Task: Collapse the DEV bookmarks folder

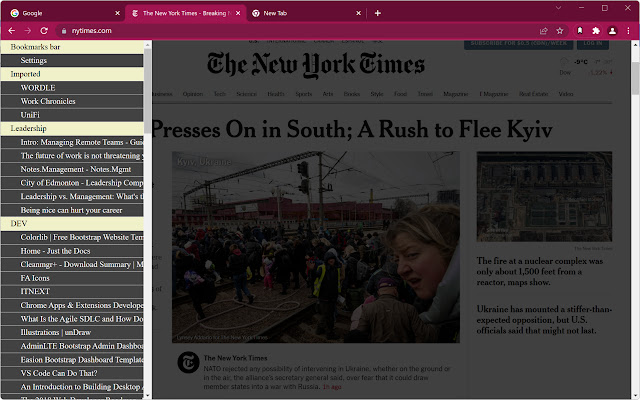Action: pos(72,223)
